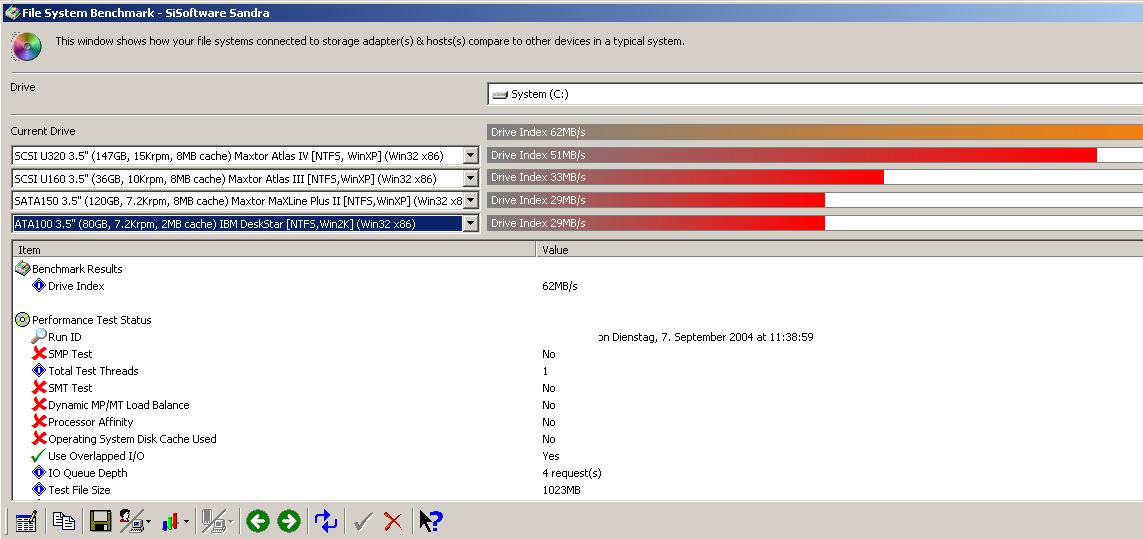Click the Value column header
The height and width of the screenshot is (539, 1143).
click(840, 249)
